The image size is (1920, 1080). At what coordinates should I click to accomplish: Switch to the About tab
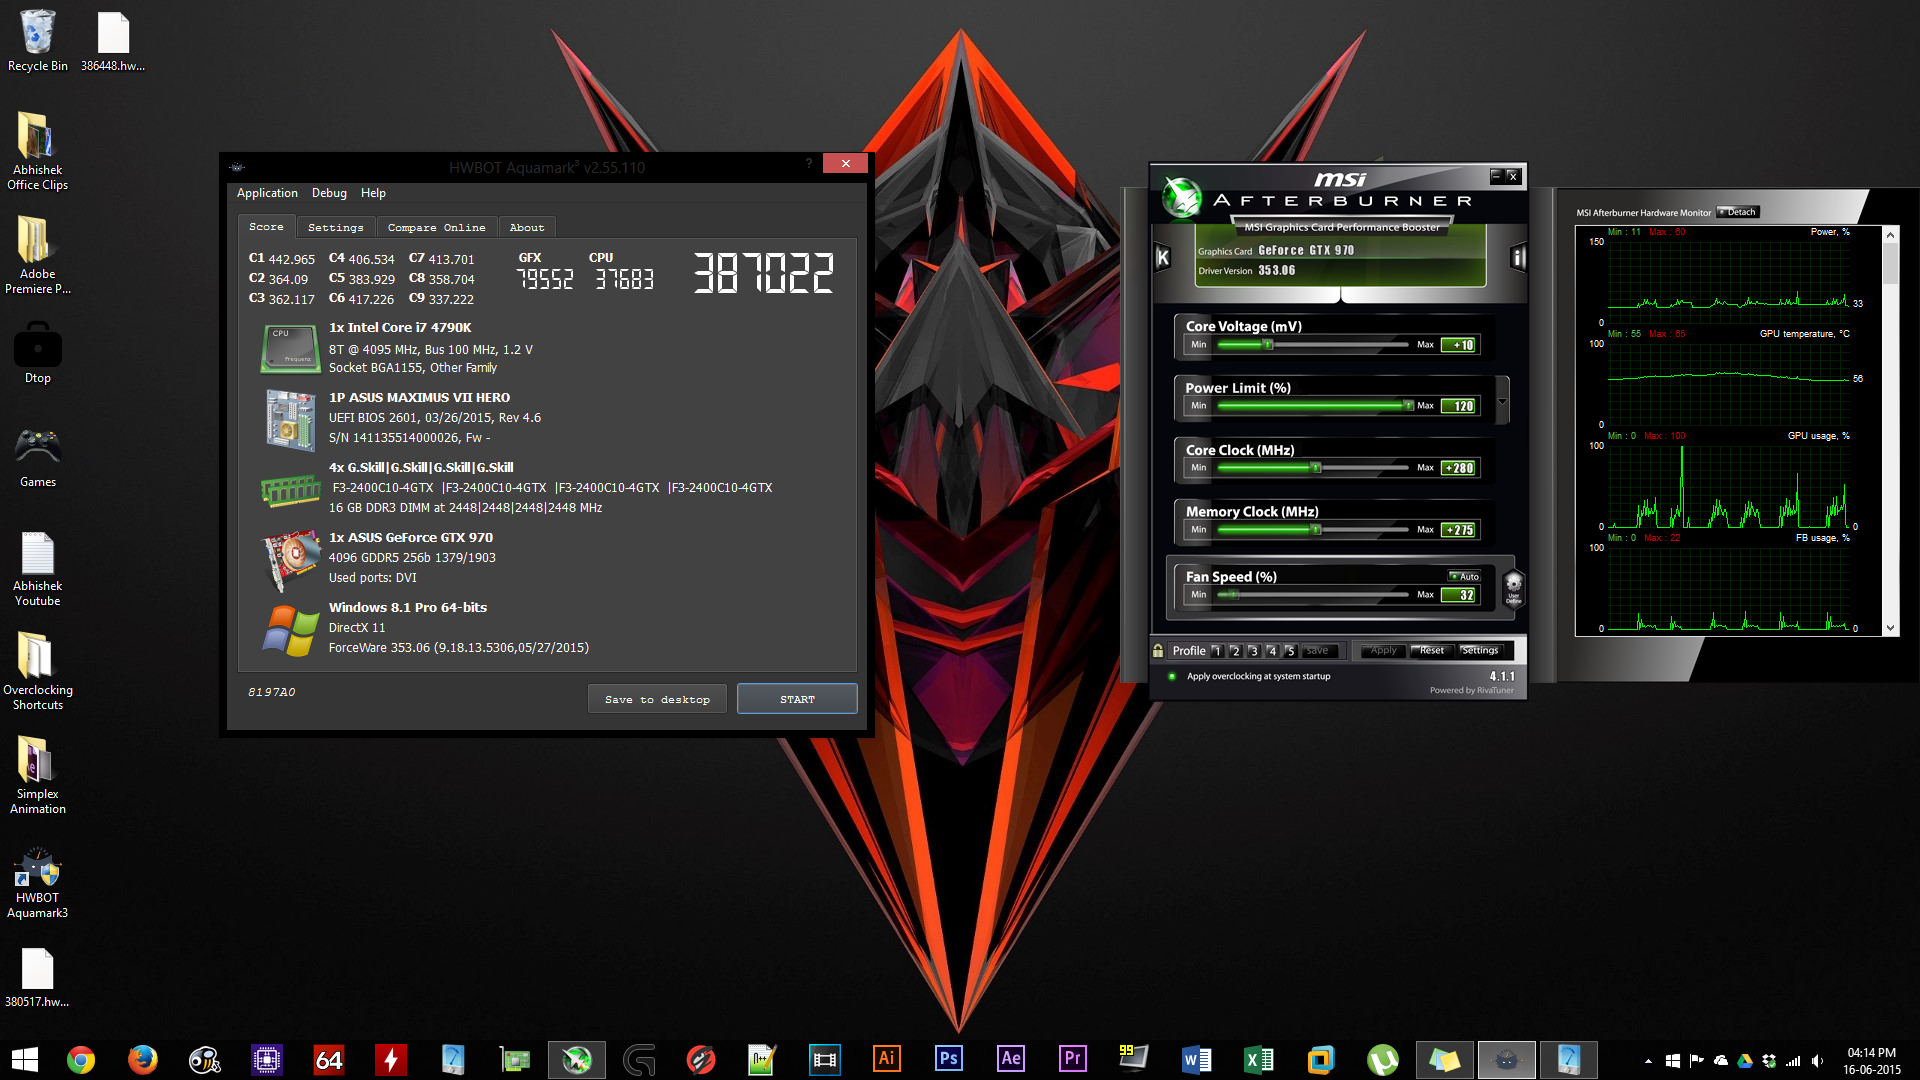coord(527,228)
